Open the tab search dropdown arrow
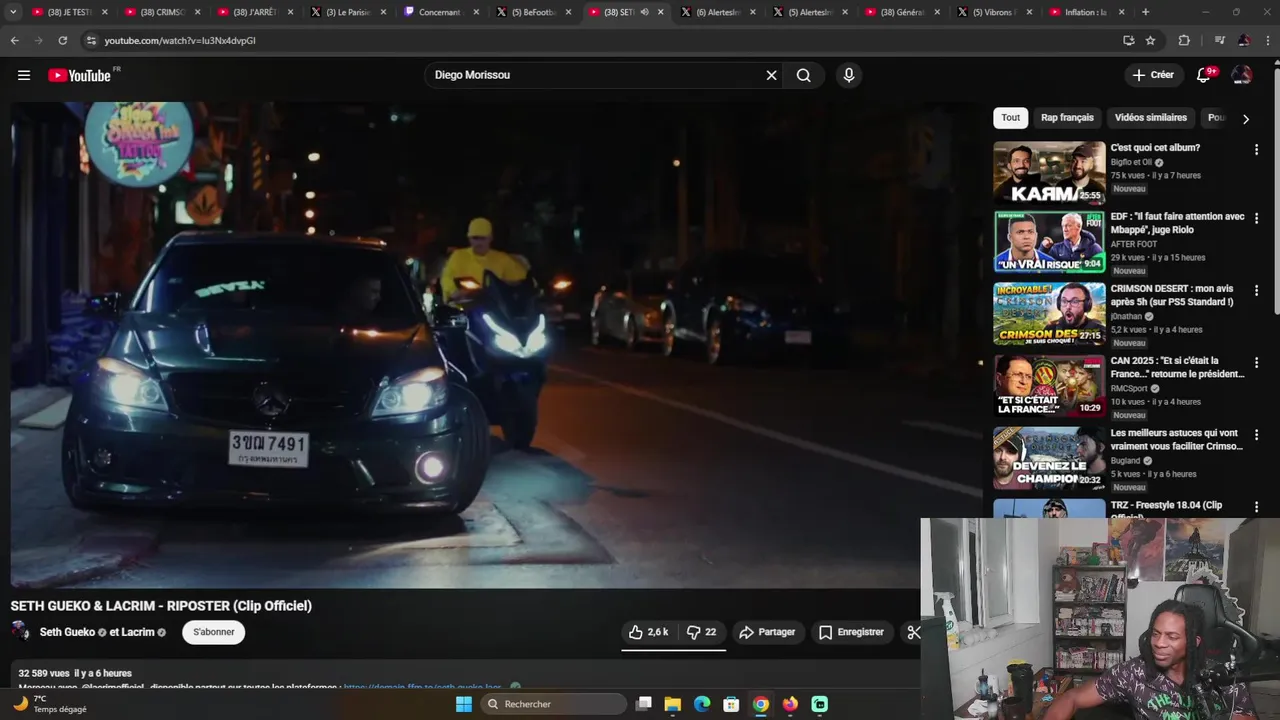The width and height of the screenshot is (1280, 720). pos(13,12)
